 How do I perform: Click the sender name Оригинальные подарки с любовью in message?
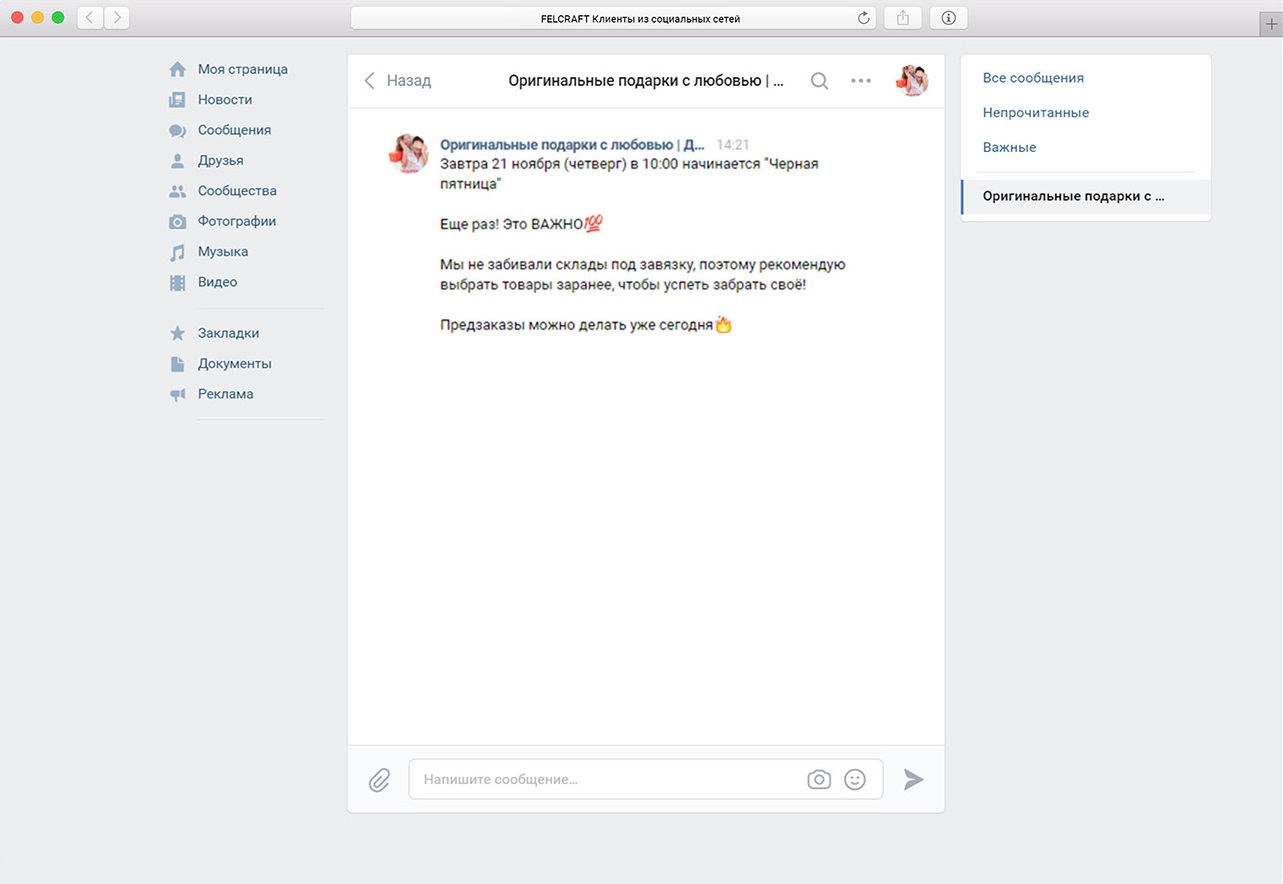[x=572, y=144]
